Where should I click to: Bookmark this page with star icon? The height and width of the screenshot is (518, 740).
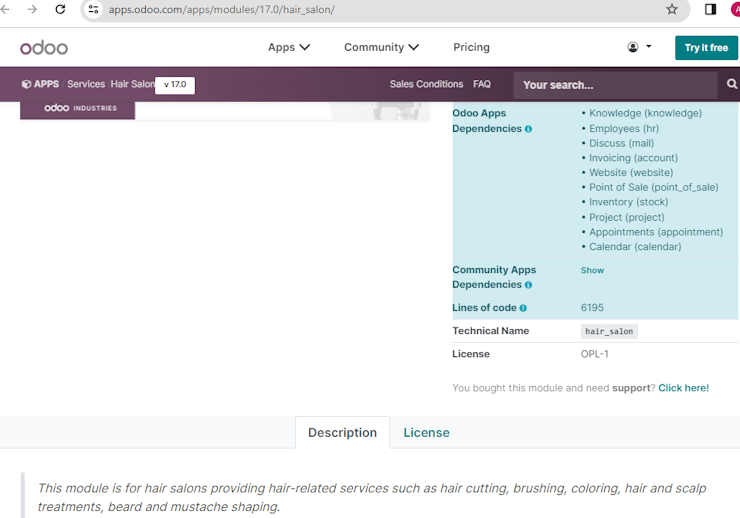click(672, 9)
